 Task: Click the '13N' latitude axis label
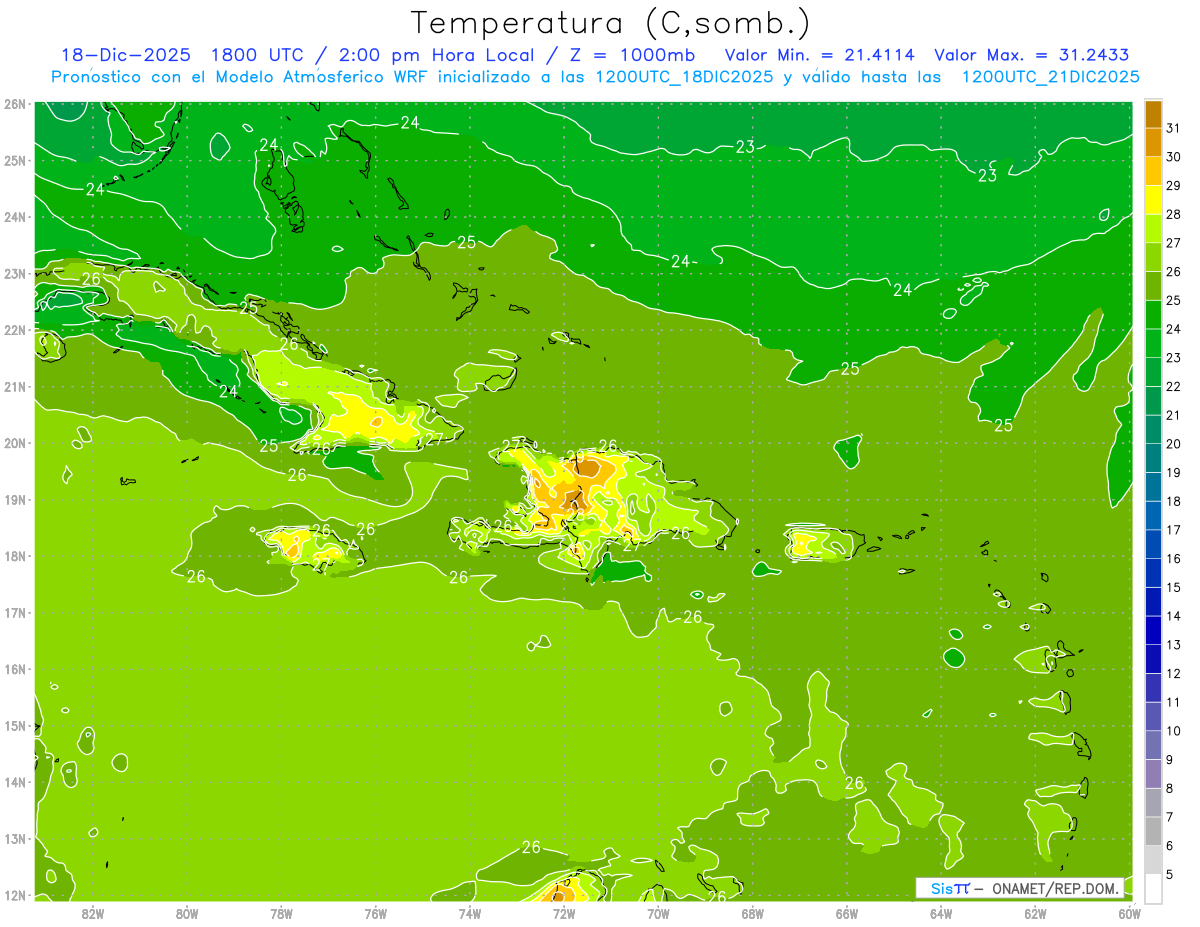(x=15, y=838)
